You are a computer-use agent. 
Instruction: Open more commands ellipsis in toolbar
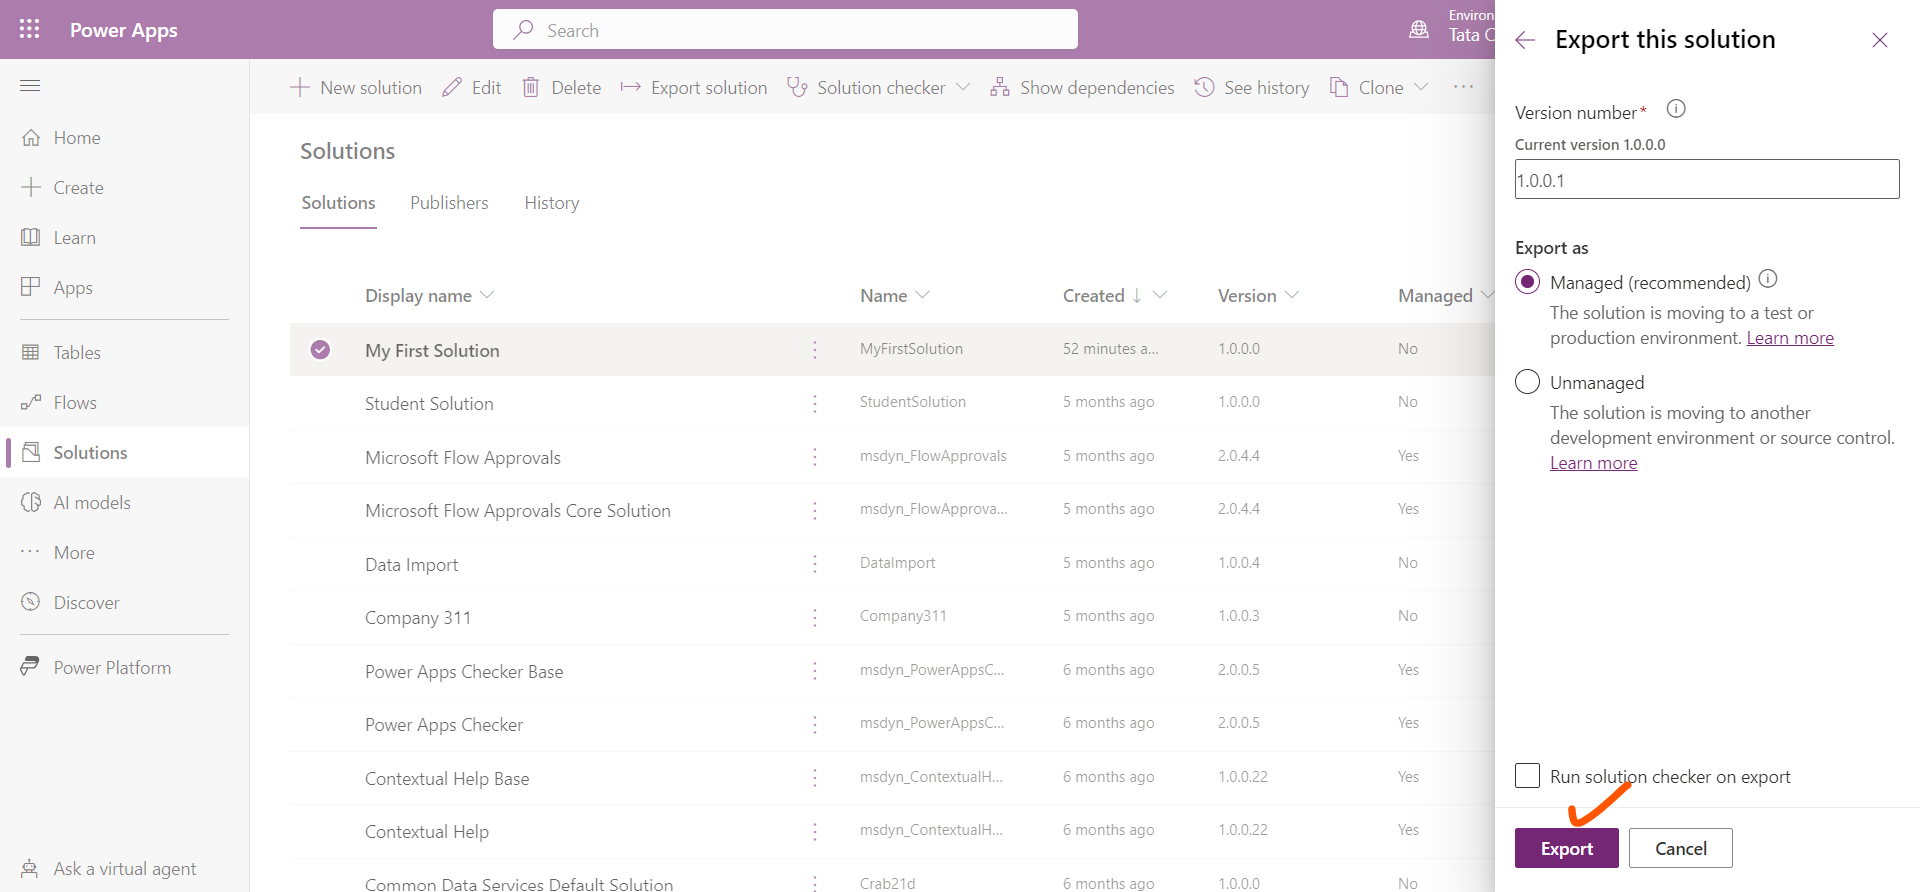[x=1463, y=87]
